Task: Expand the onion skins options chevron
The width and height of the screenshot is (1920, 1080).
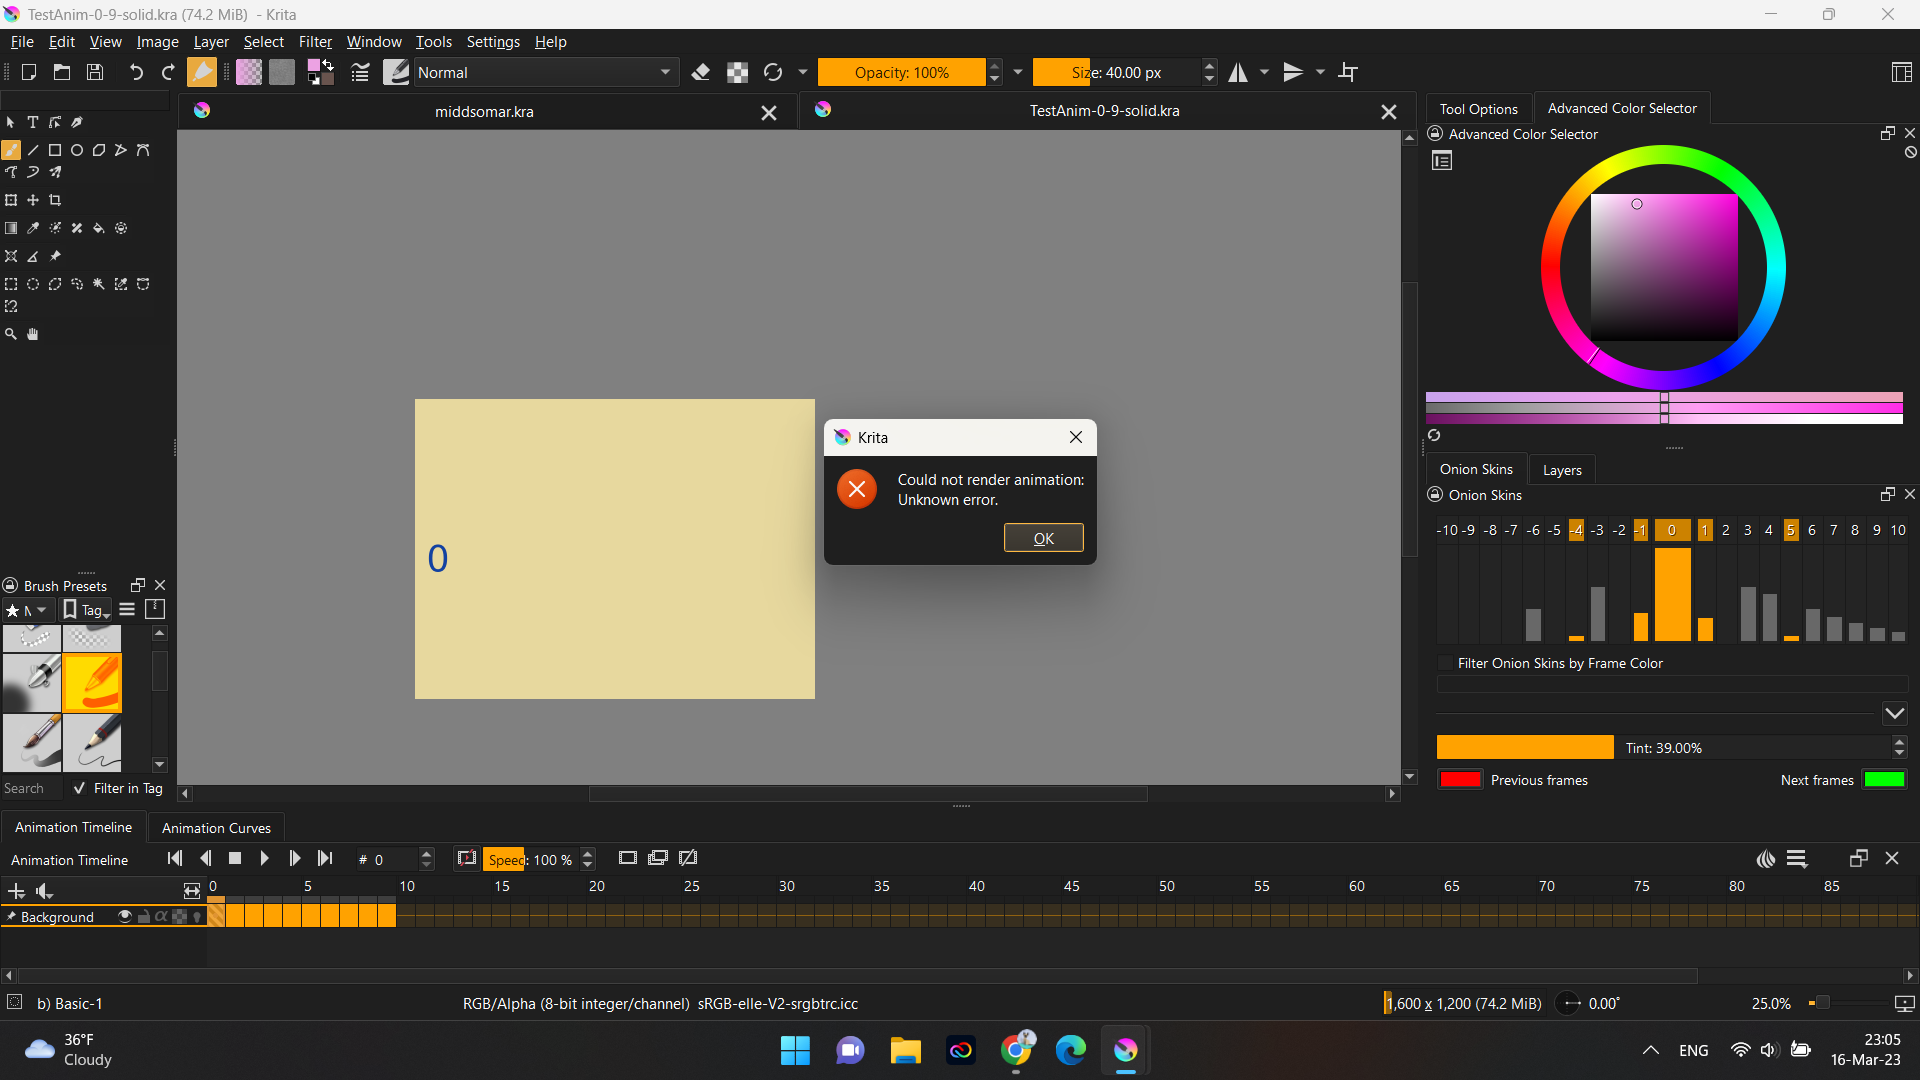Action: point(1894,713)
